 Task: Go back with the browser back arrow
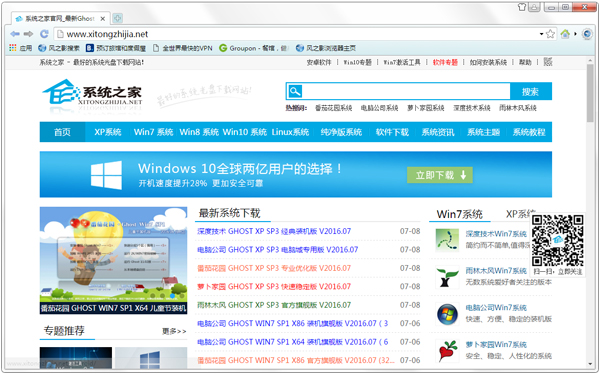[15, 34]
